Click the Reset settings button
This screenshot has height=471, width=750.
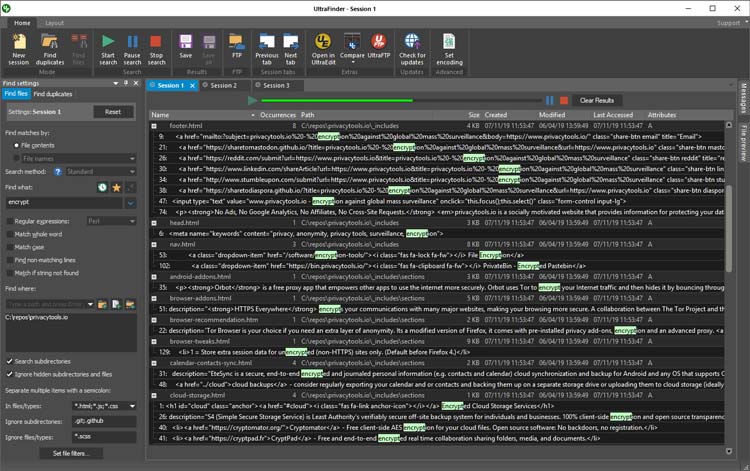click(x=113, y=112)
